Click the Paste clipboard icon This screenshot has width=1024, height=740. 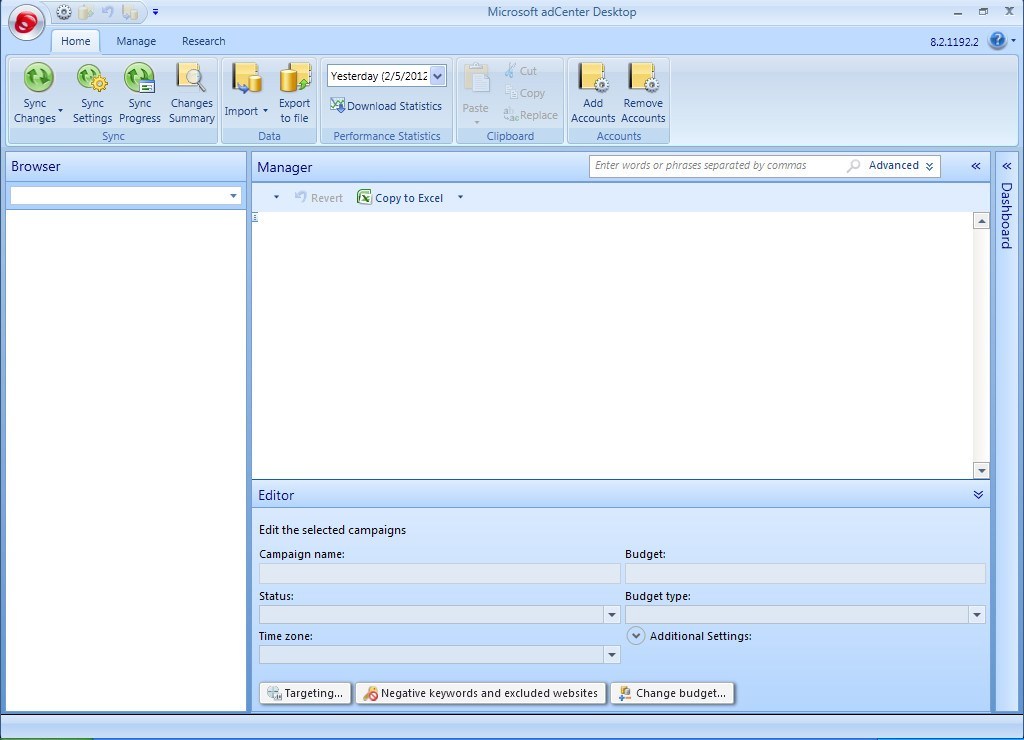pyautogui.click(x=476, y=80)
